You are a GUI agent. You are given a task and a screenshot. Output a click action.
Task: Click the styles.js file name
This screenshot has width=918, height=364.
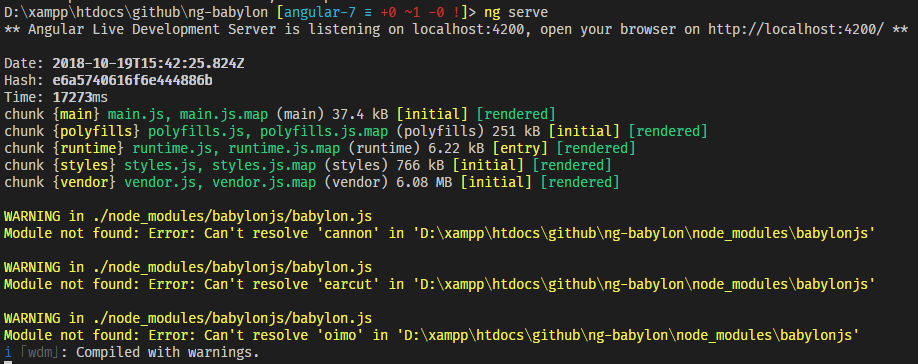[160, 165]
